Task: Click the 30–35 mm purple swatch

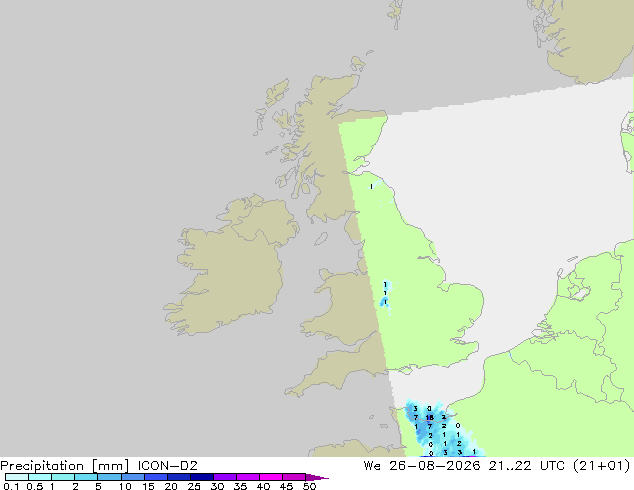Action: tap(224, 477)
